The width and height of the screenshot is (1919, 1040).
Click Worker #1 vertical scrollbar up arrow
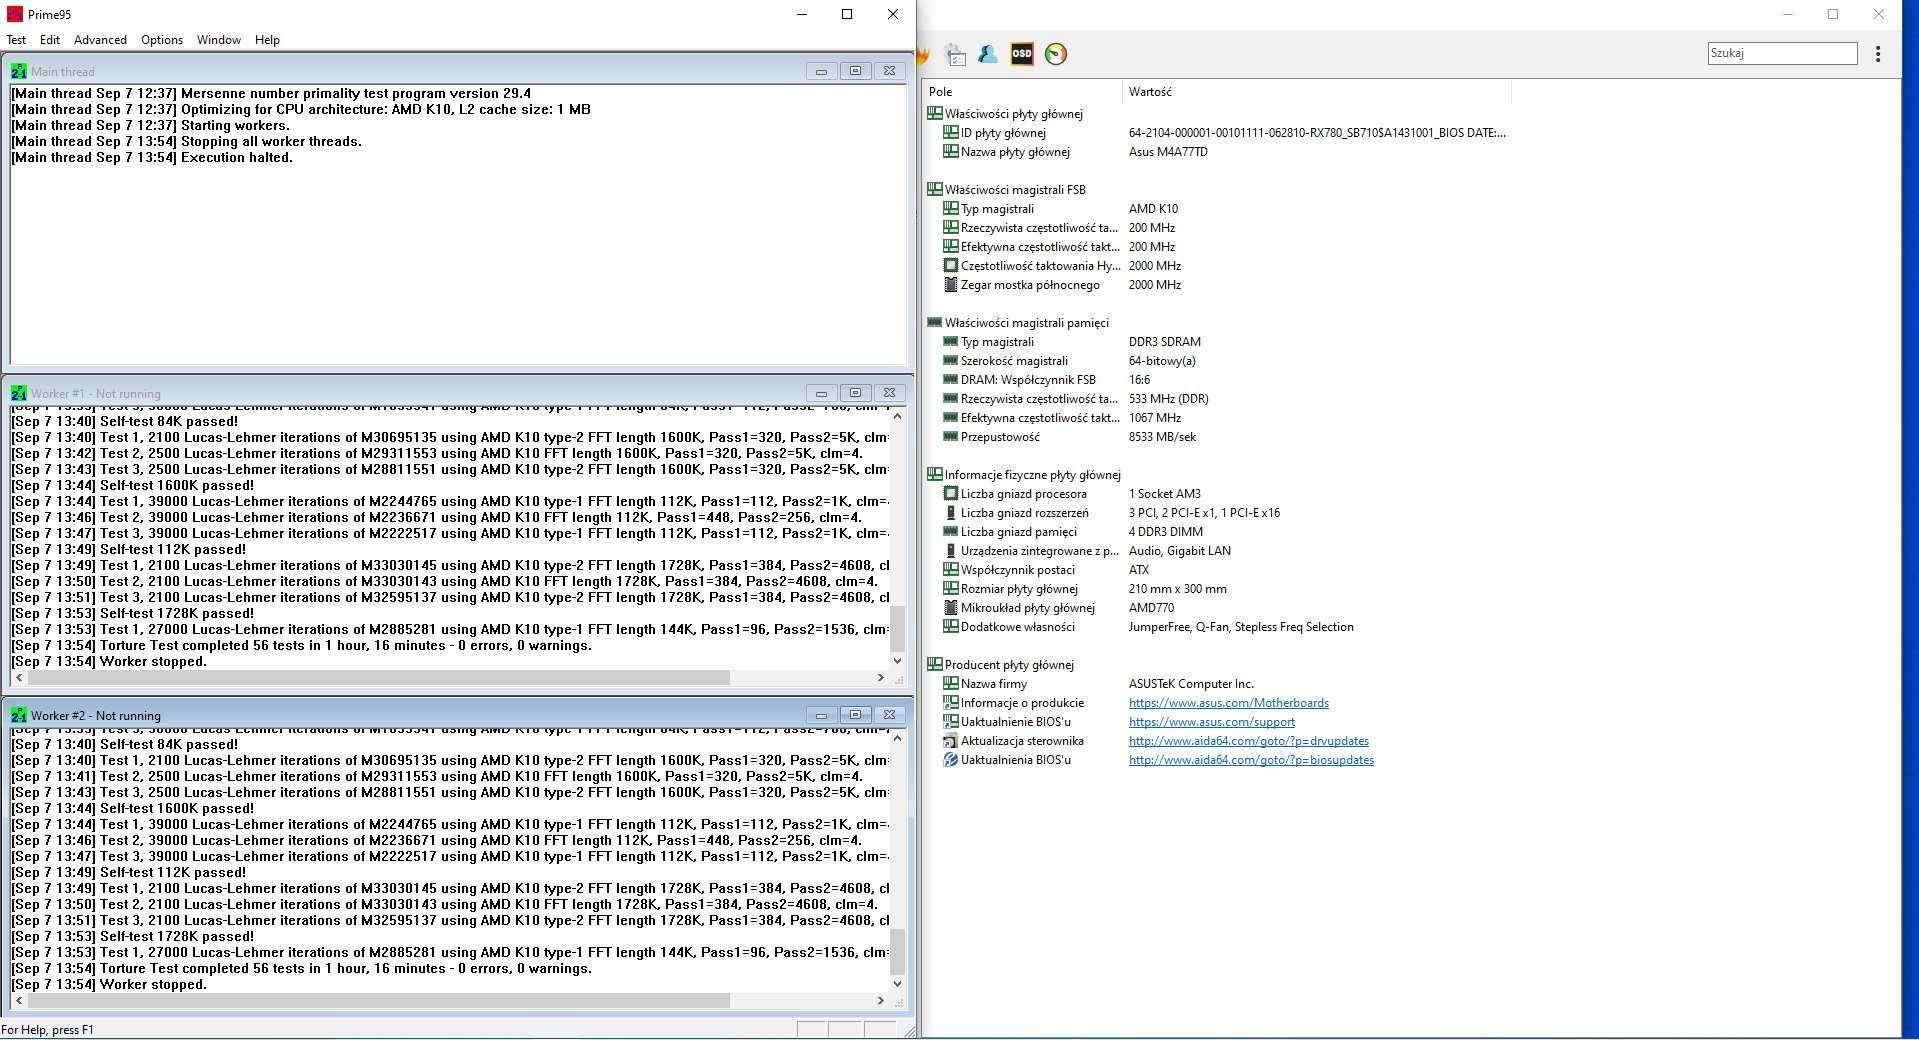click(897, 416)
